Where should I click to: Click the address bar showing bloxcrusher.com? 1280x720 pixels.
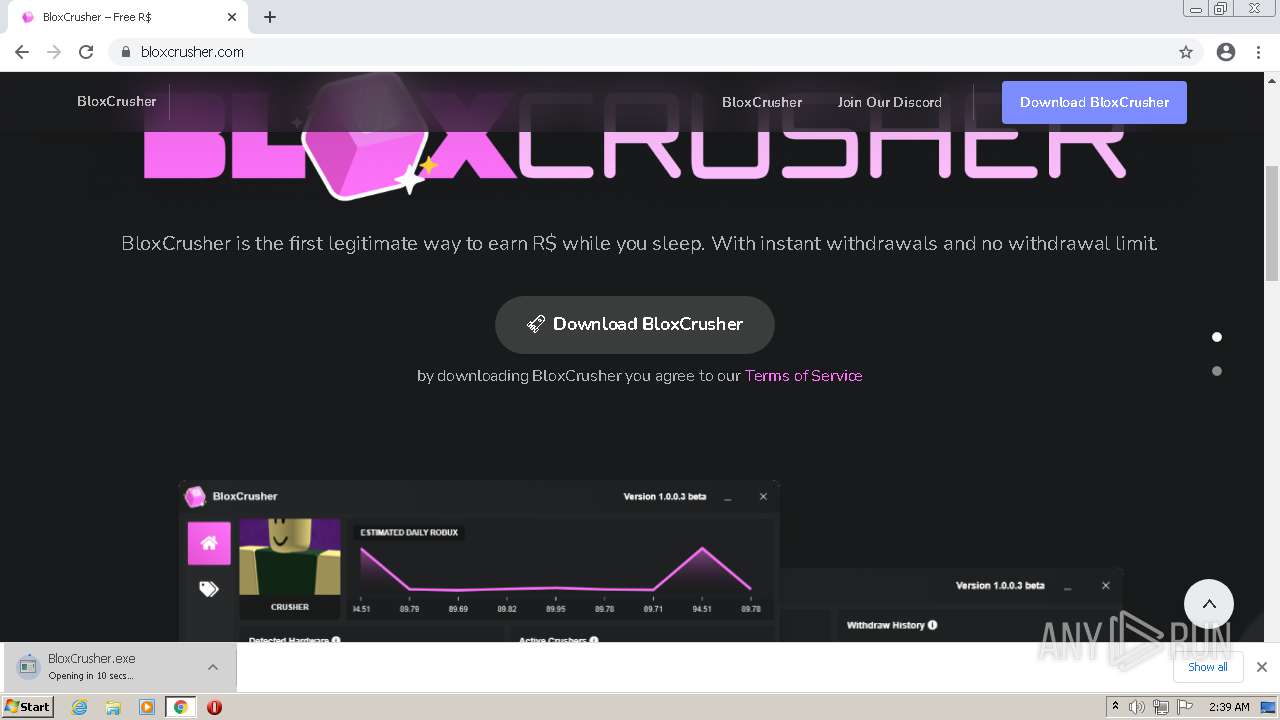point(640,52)
